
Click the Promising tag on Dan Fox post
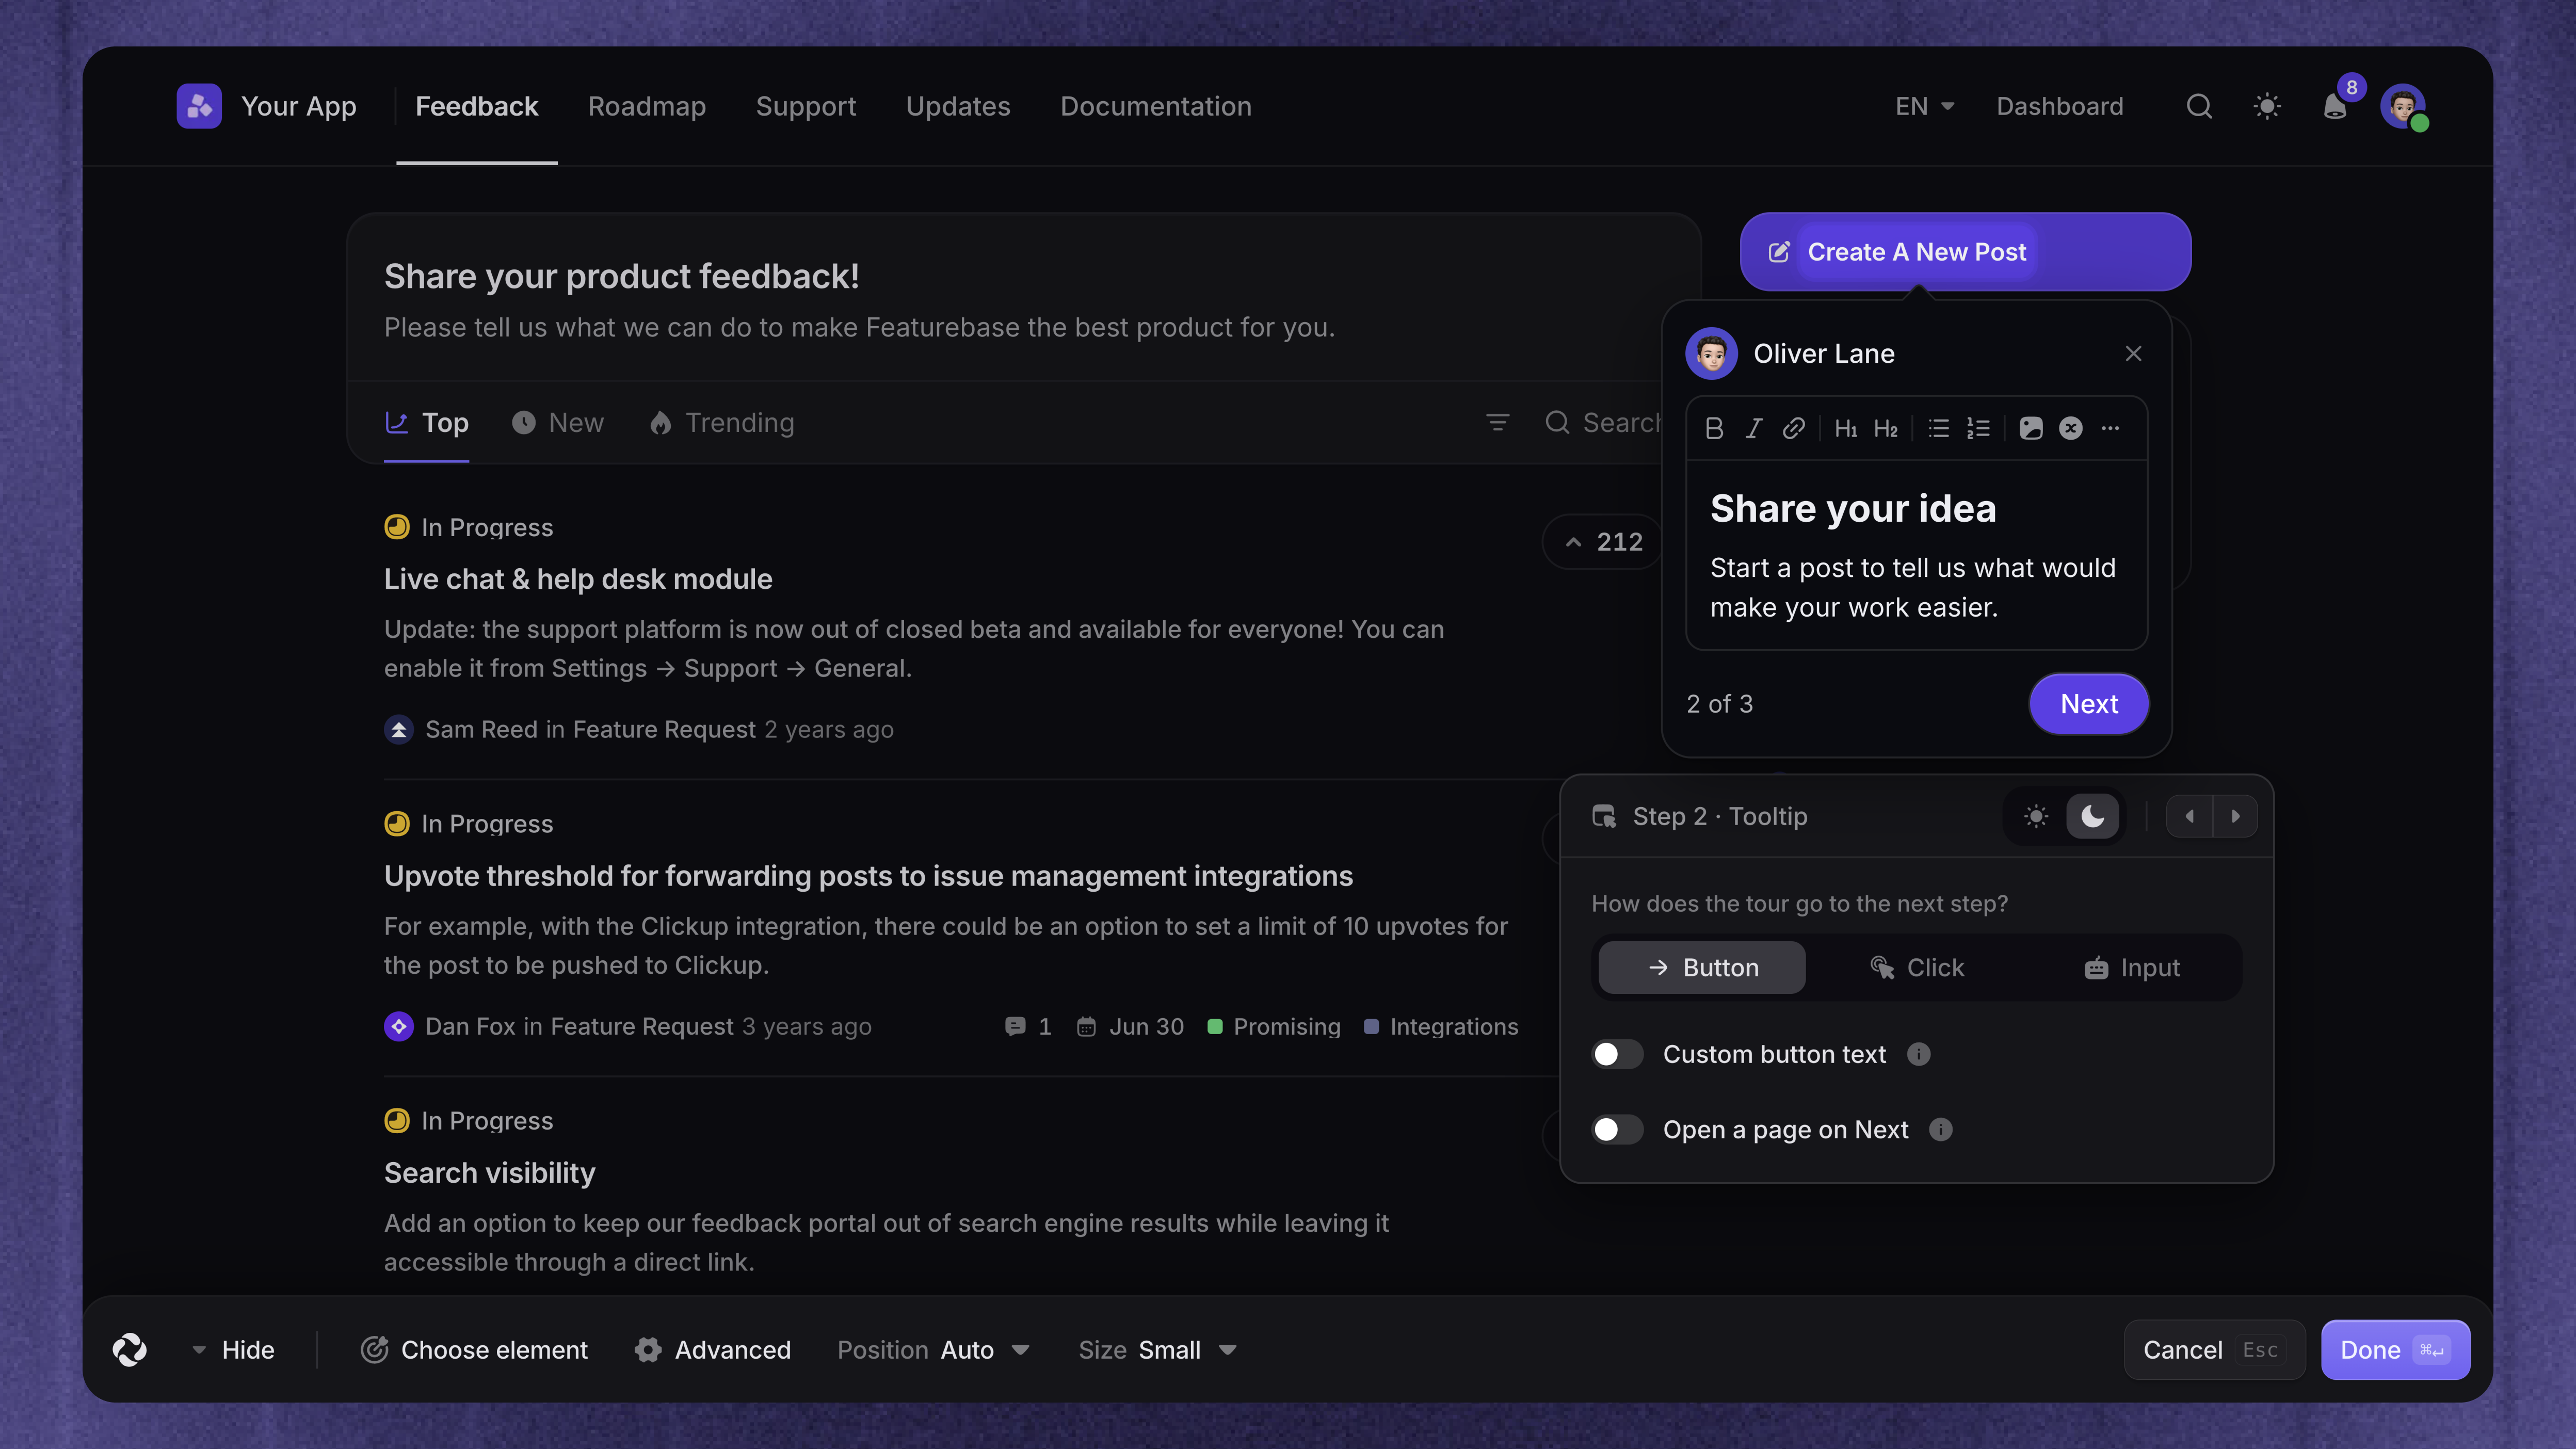1274,1026
